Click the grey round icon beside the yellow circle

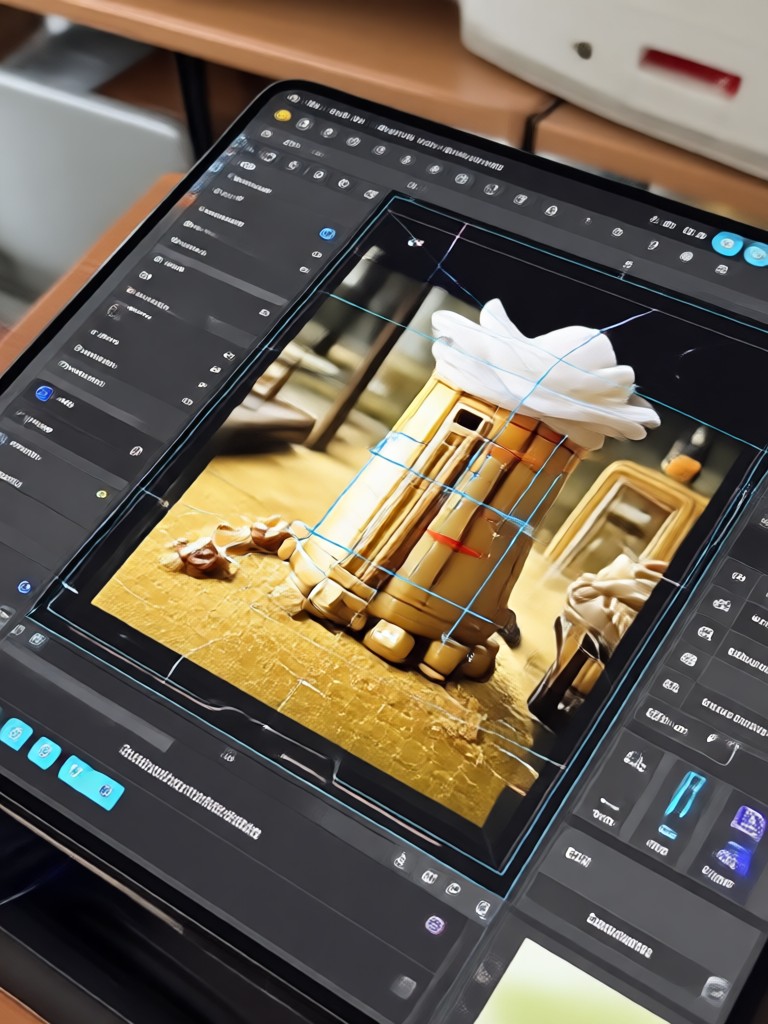(304, 123)
